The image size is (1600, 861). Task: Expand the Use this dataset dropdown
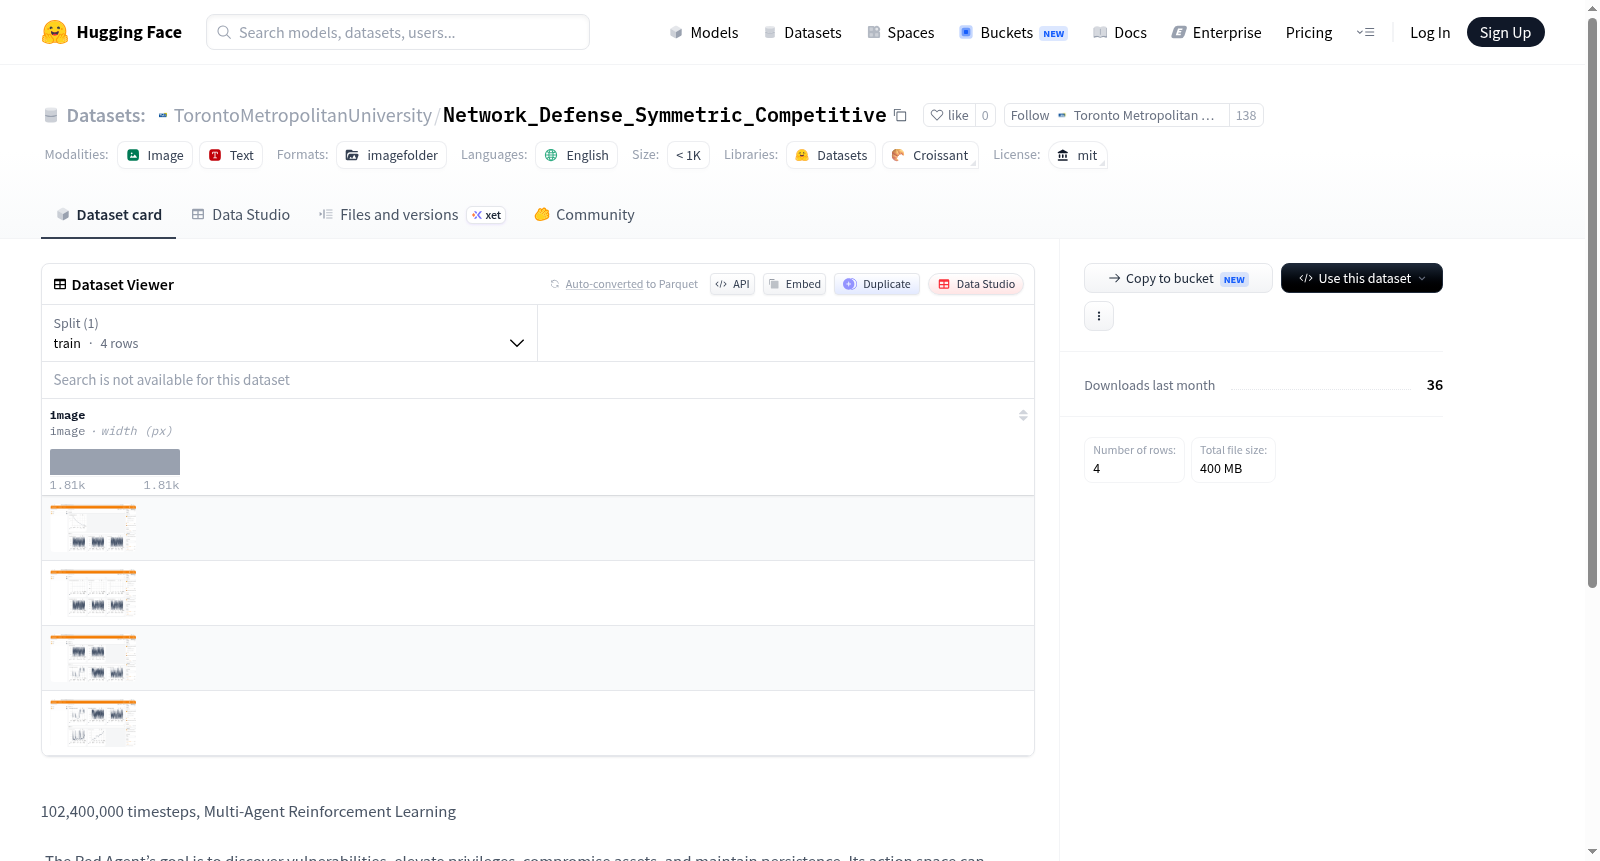click(1362, 278)
